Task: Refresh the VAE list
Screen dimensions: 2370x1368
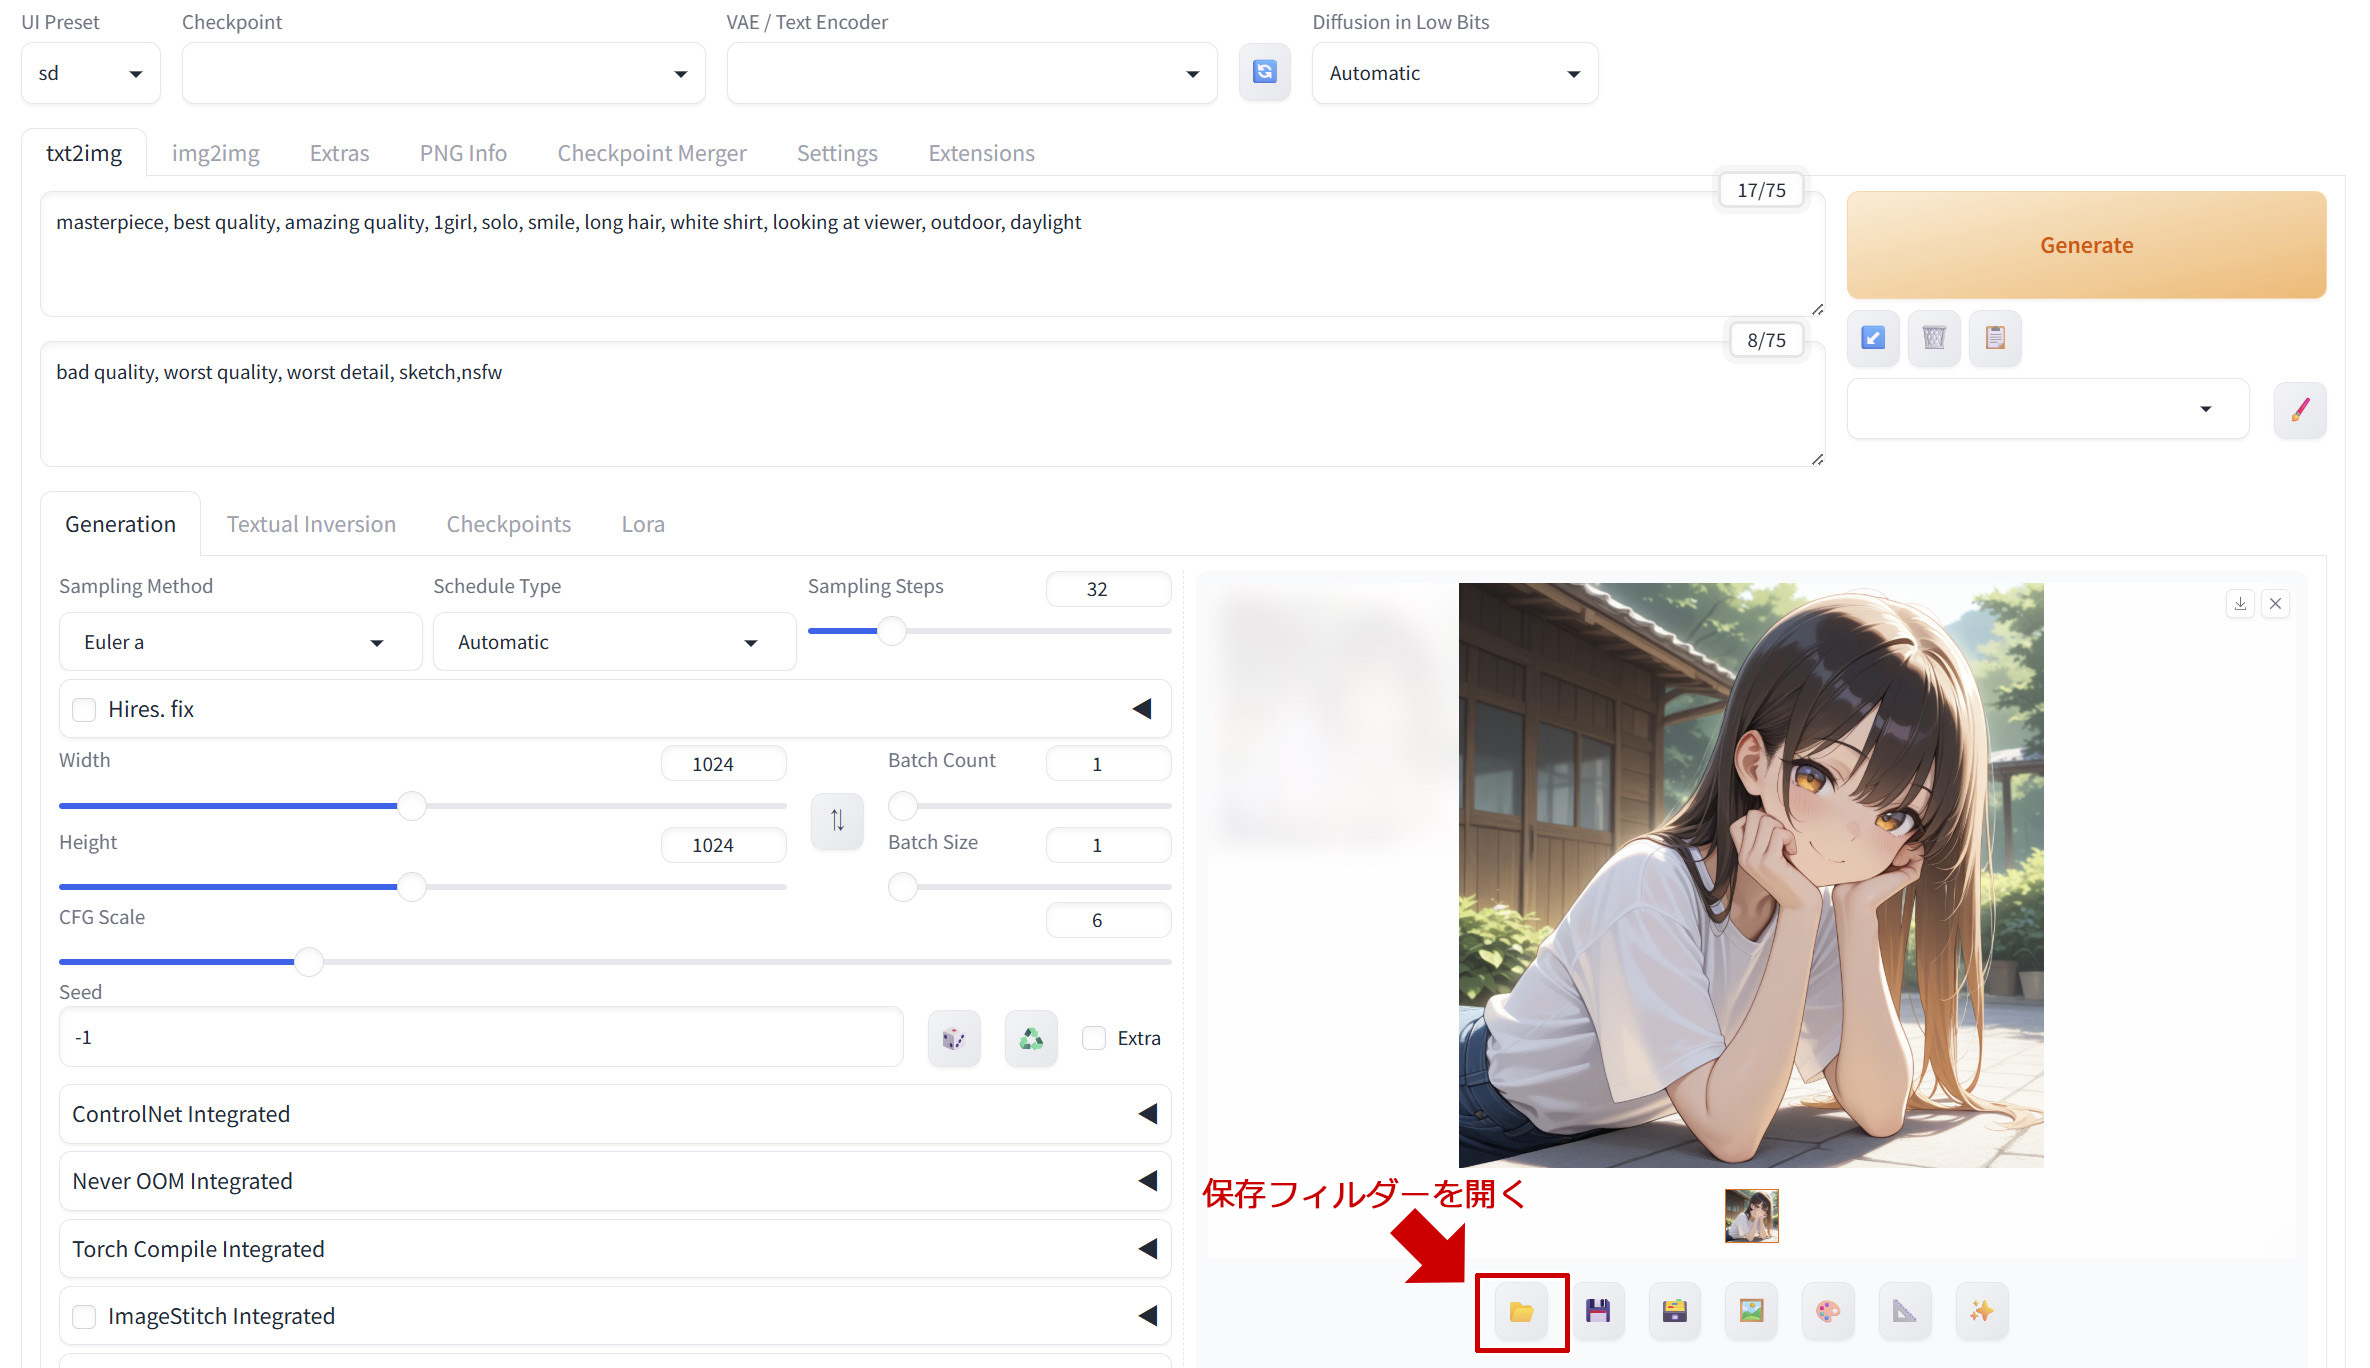Action: pos(1264,72)
